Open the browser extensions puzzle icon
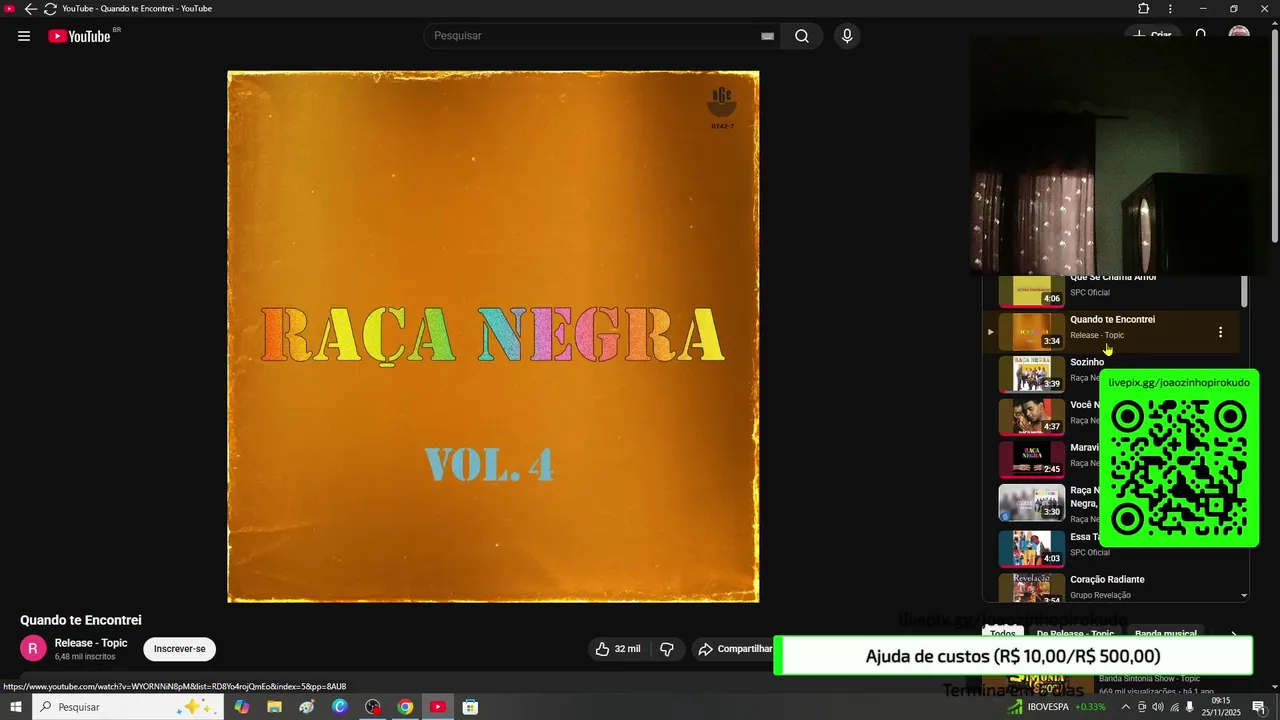The image size is (1280, 720). [x=1144, y=9]
